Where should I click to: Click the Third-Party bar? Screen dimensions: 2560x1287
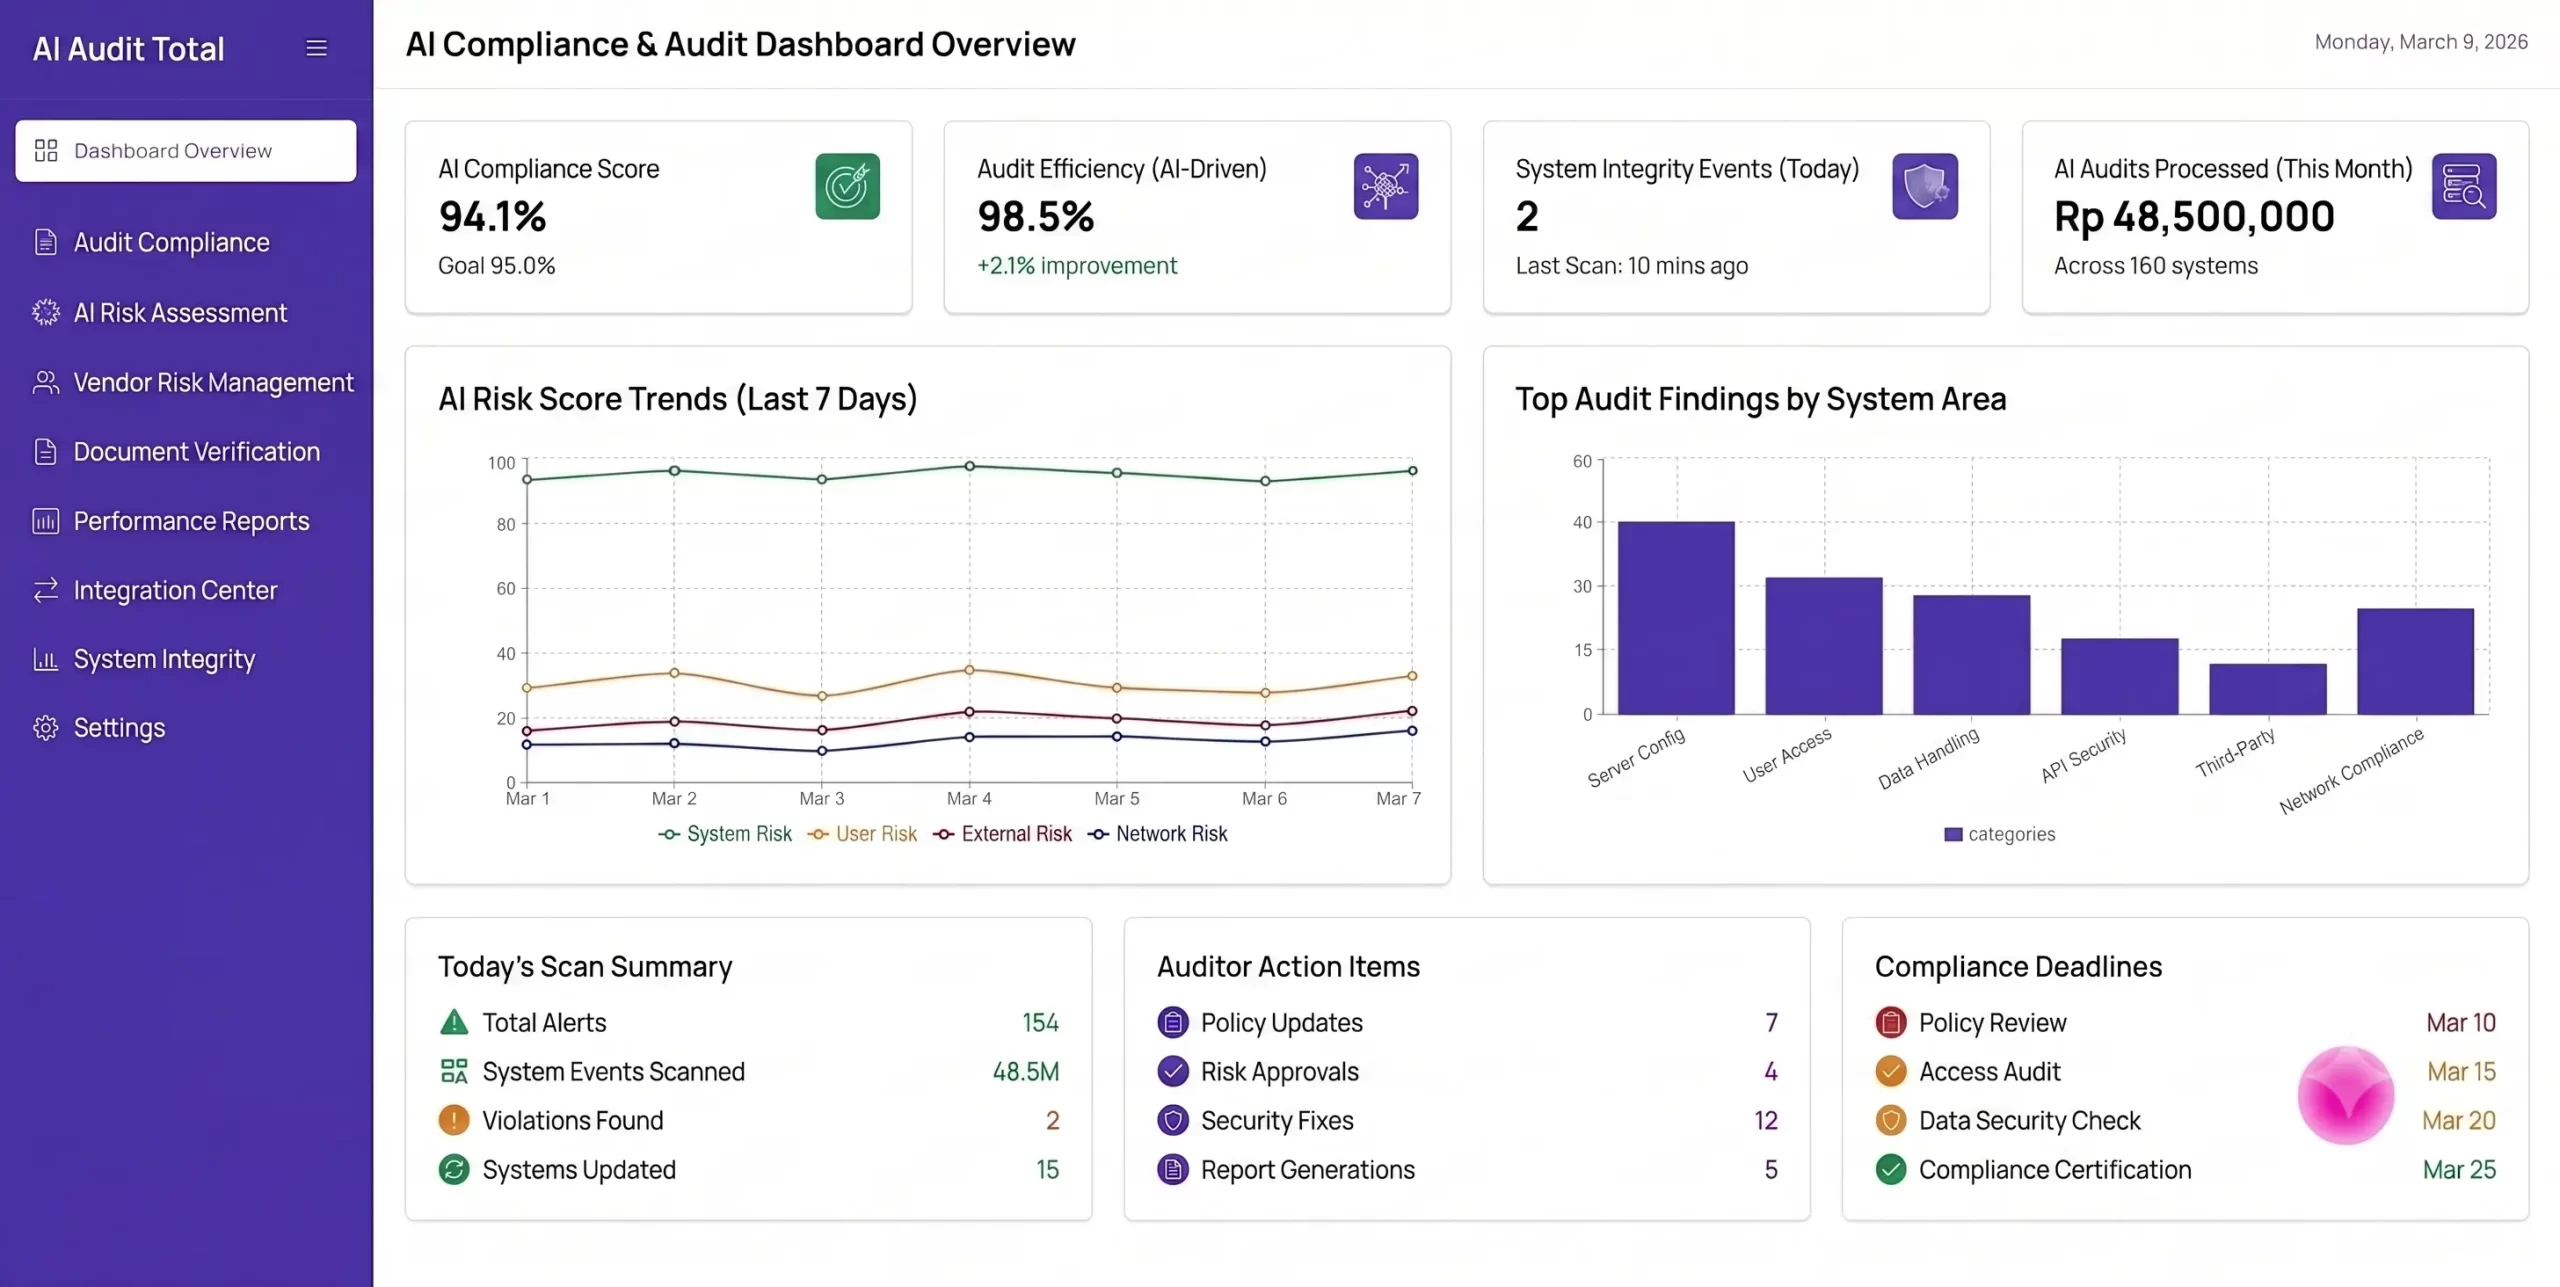2268,689
